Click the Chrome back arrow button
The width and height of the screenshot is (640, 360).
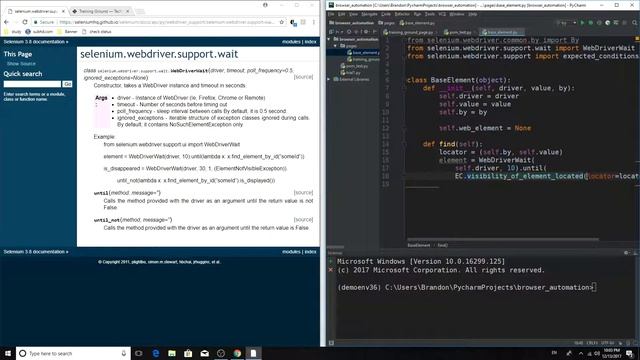[6, 22]
